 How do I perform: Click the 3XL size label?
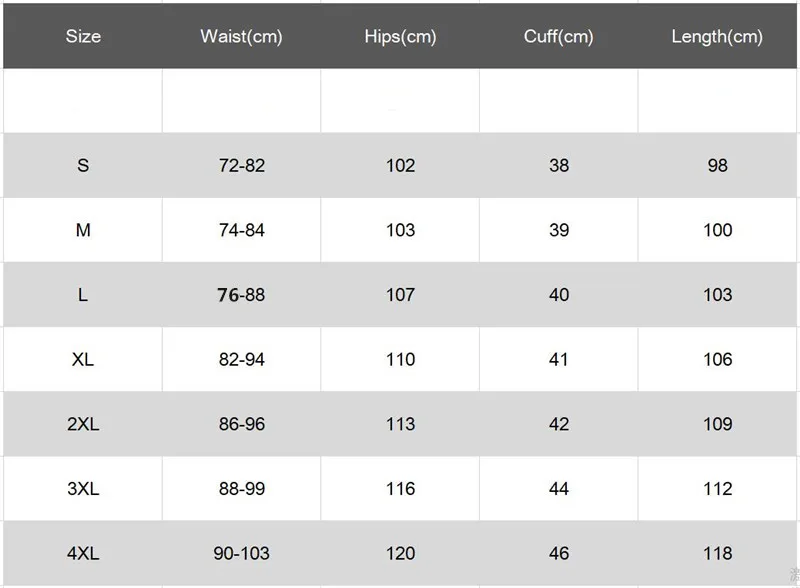coord(83,488)
